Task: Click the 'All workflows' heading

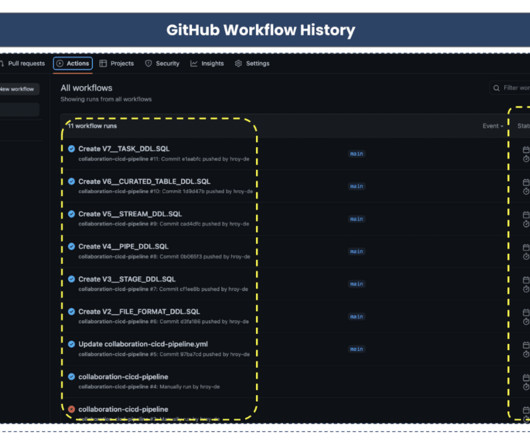Action: 87,88
